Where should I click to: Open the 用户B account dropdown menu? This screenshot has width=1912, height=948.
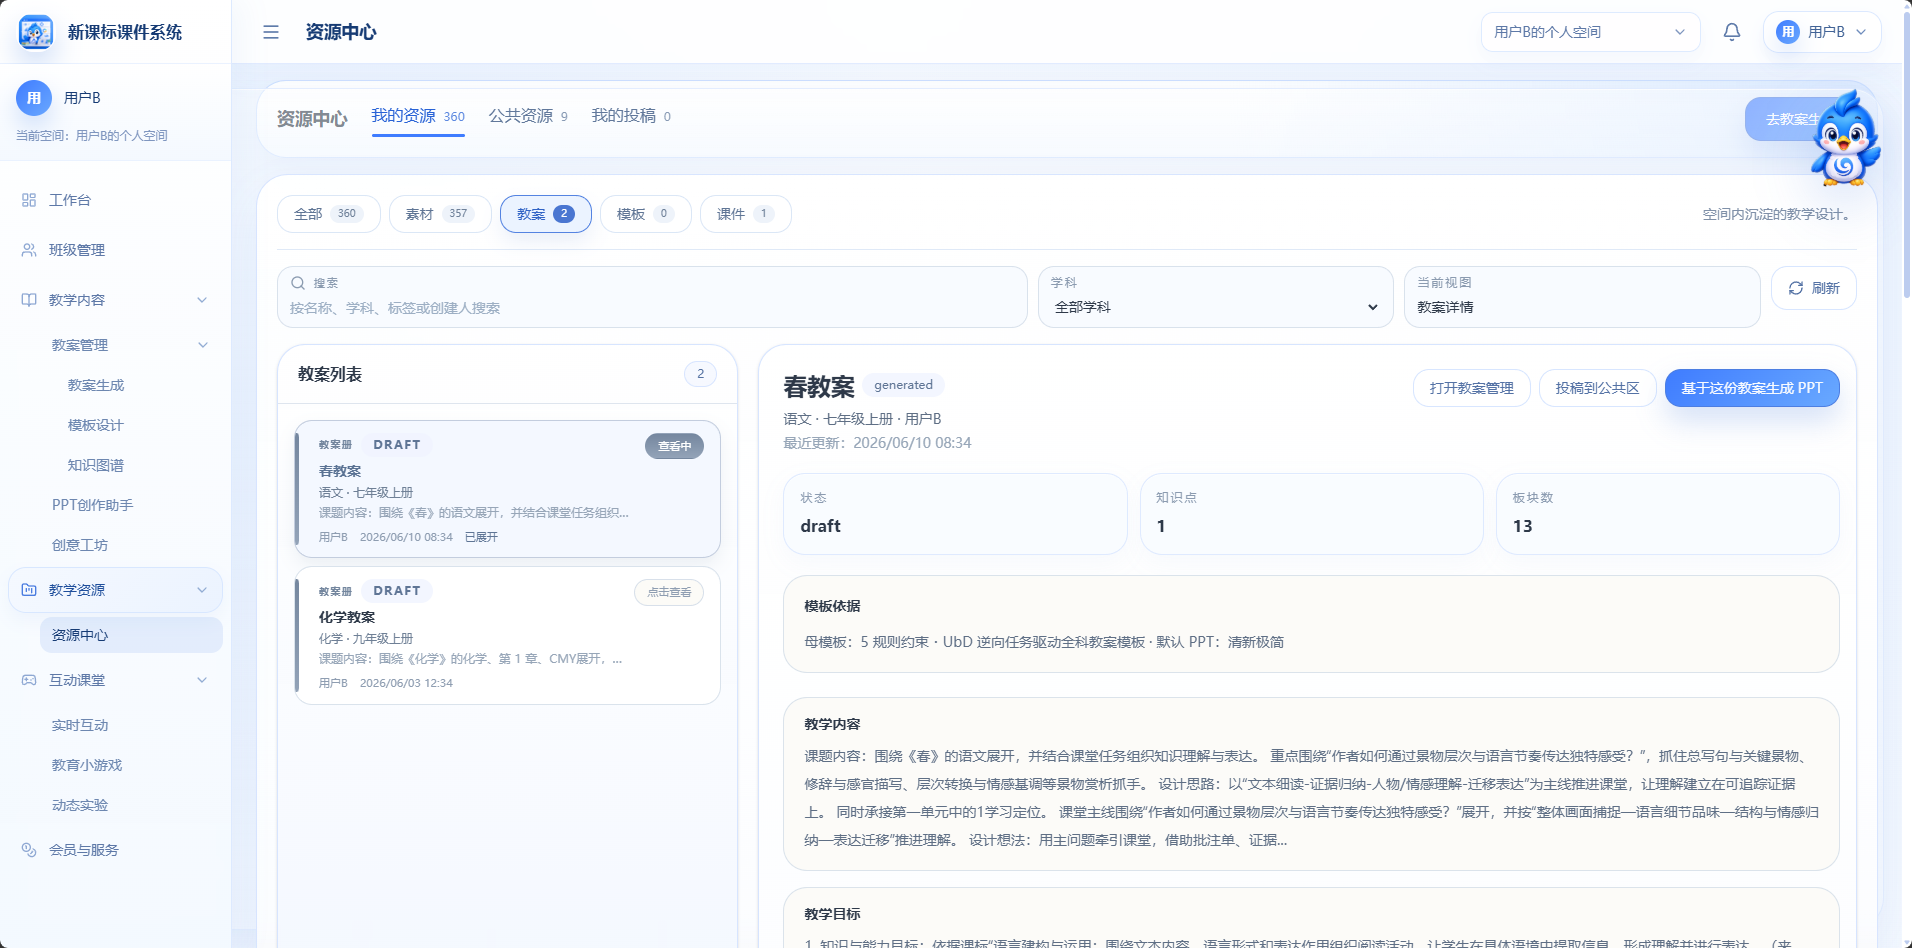click(x=1822, y=32)
